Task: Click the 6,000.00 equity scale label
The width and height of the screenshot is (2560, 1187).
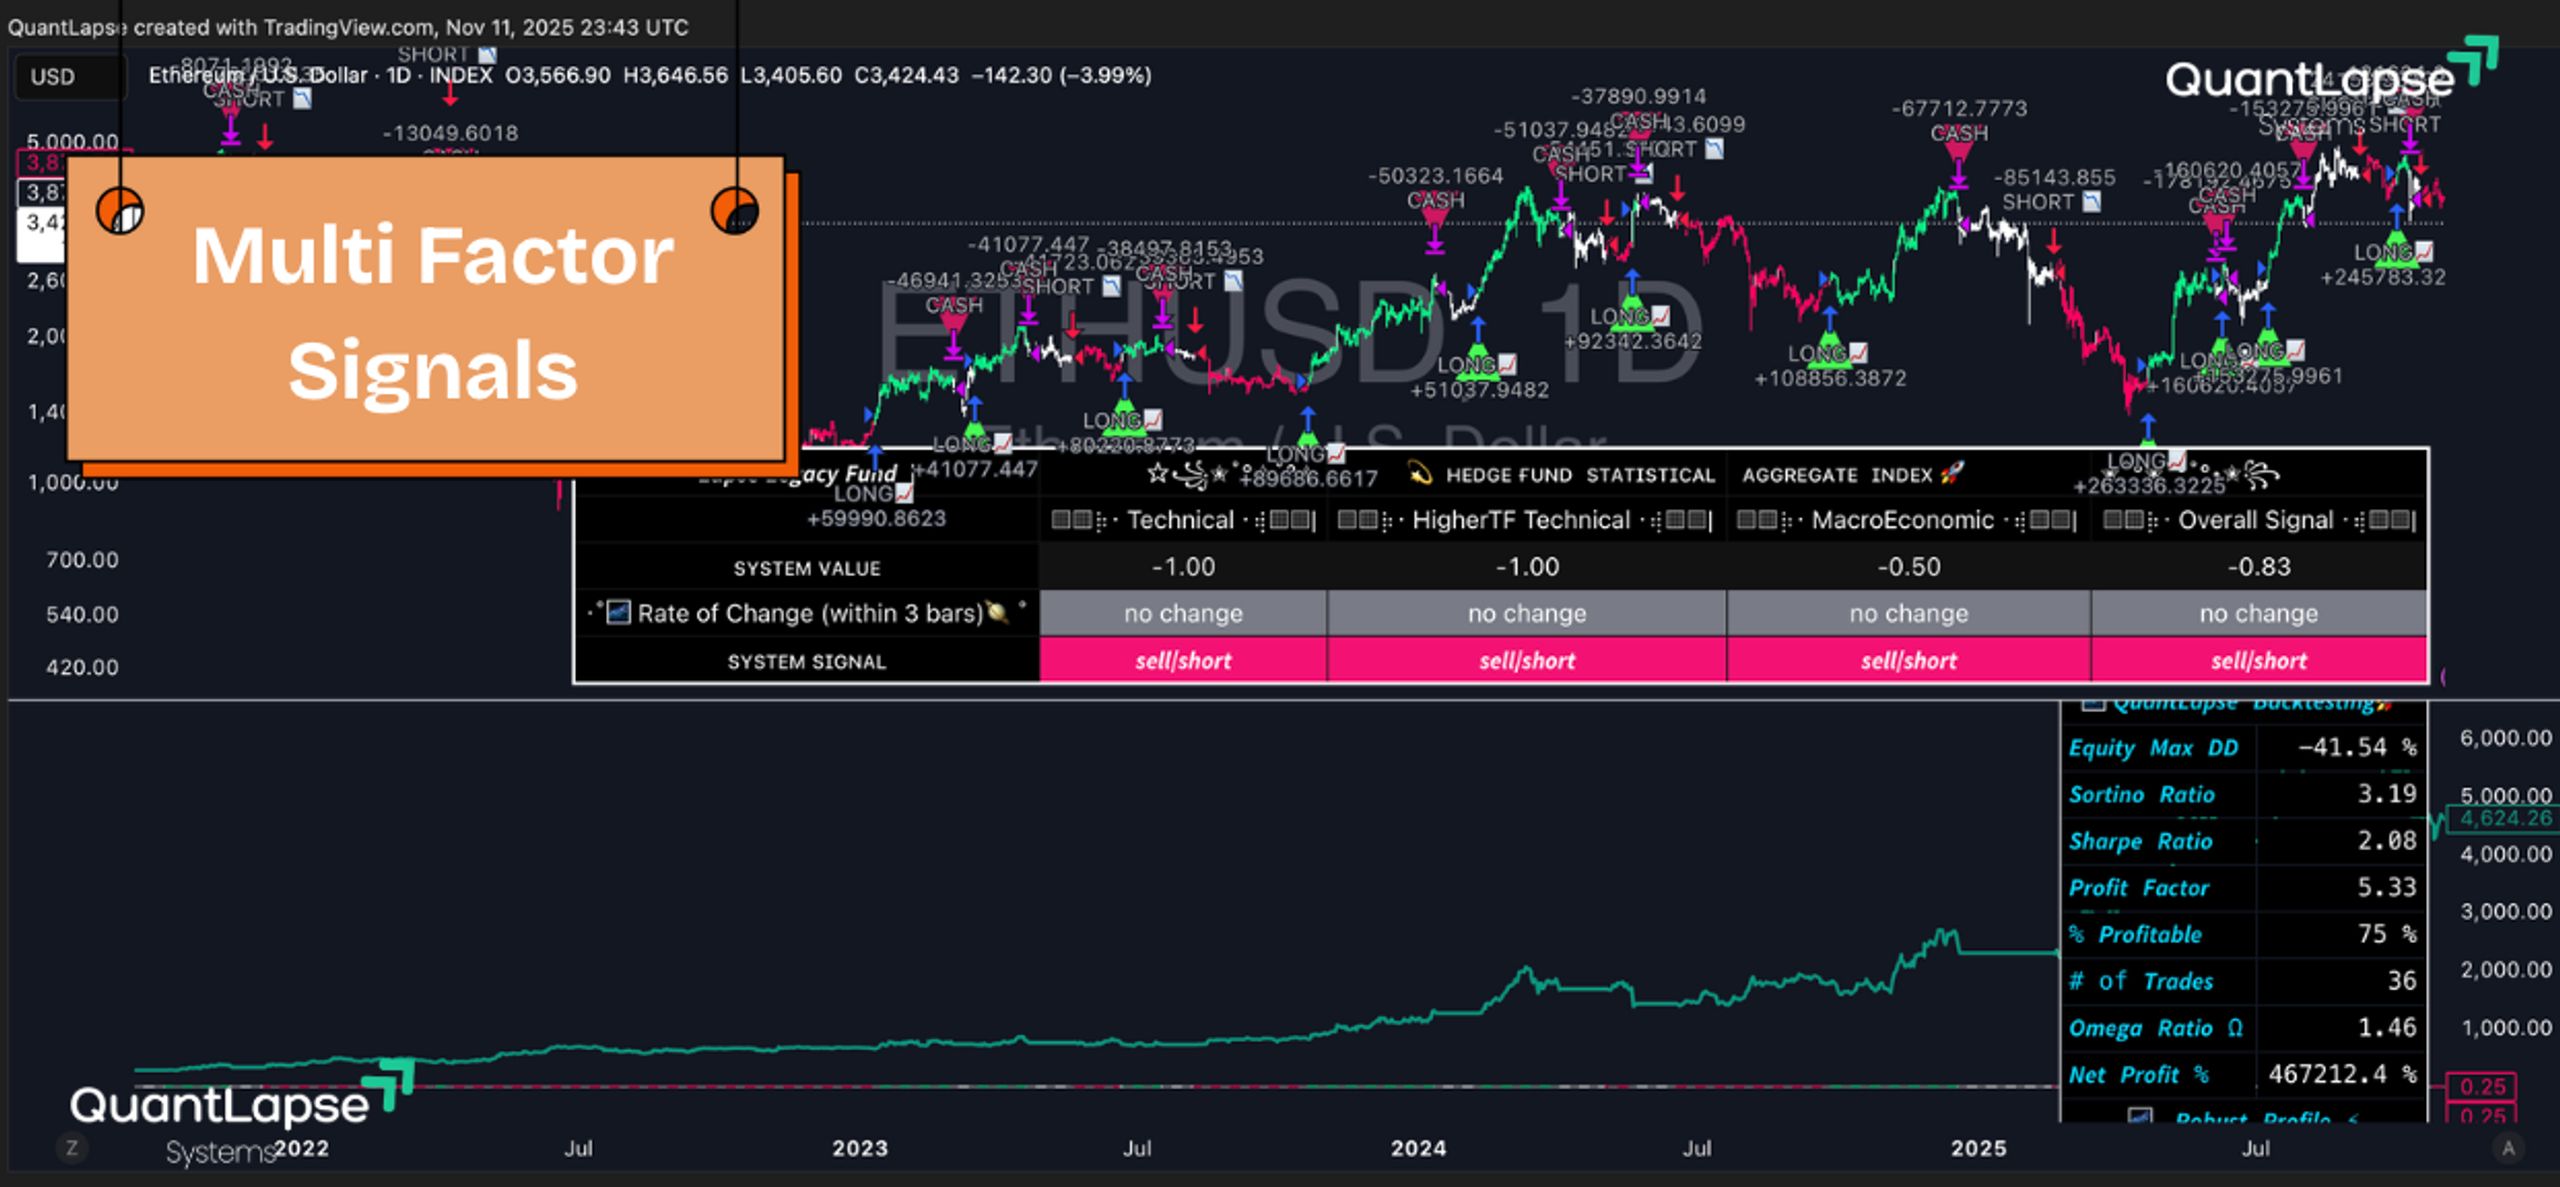Action: pyautogui.click(x=2505, y=738)
